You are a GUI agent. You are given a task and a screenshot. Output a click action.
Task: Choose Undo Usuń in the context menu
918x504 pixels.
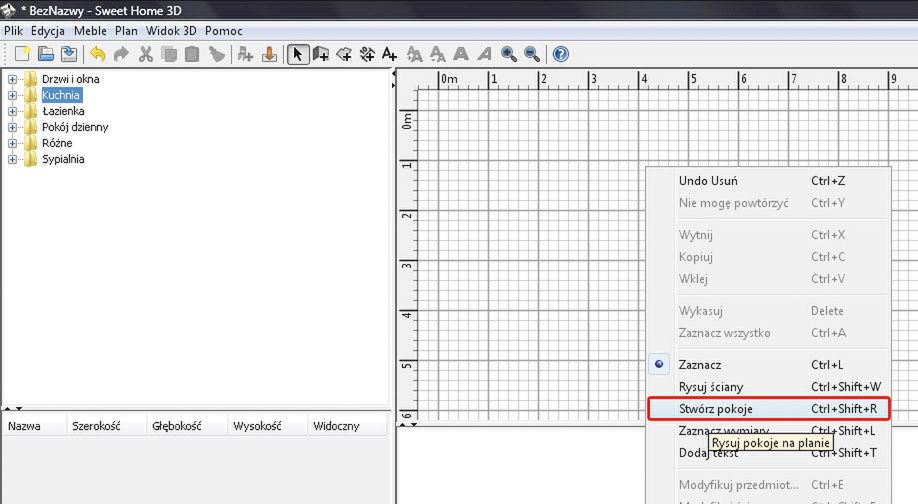click(x=768, y=181)
